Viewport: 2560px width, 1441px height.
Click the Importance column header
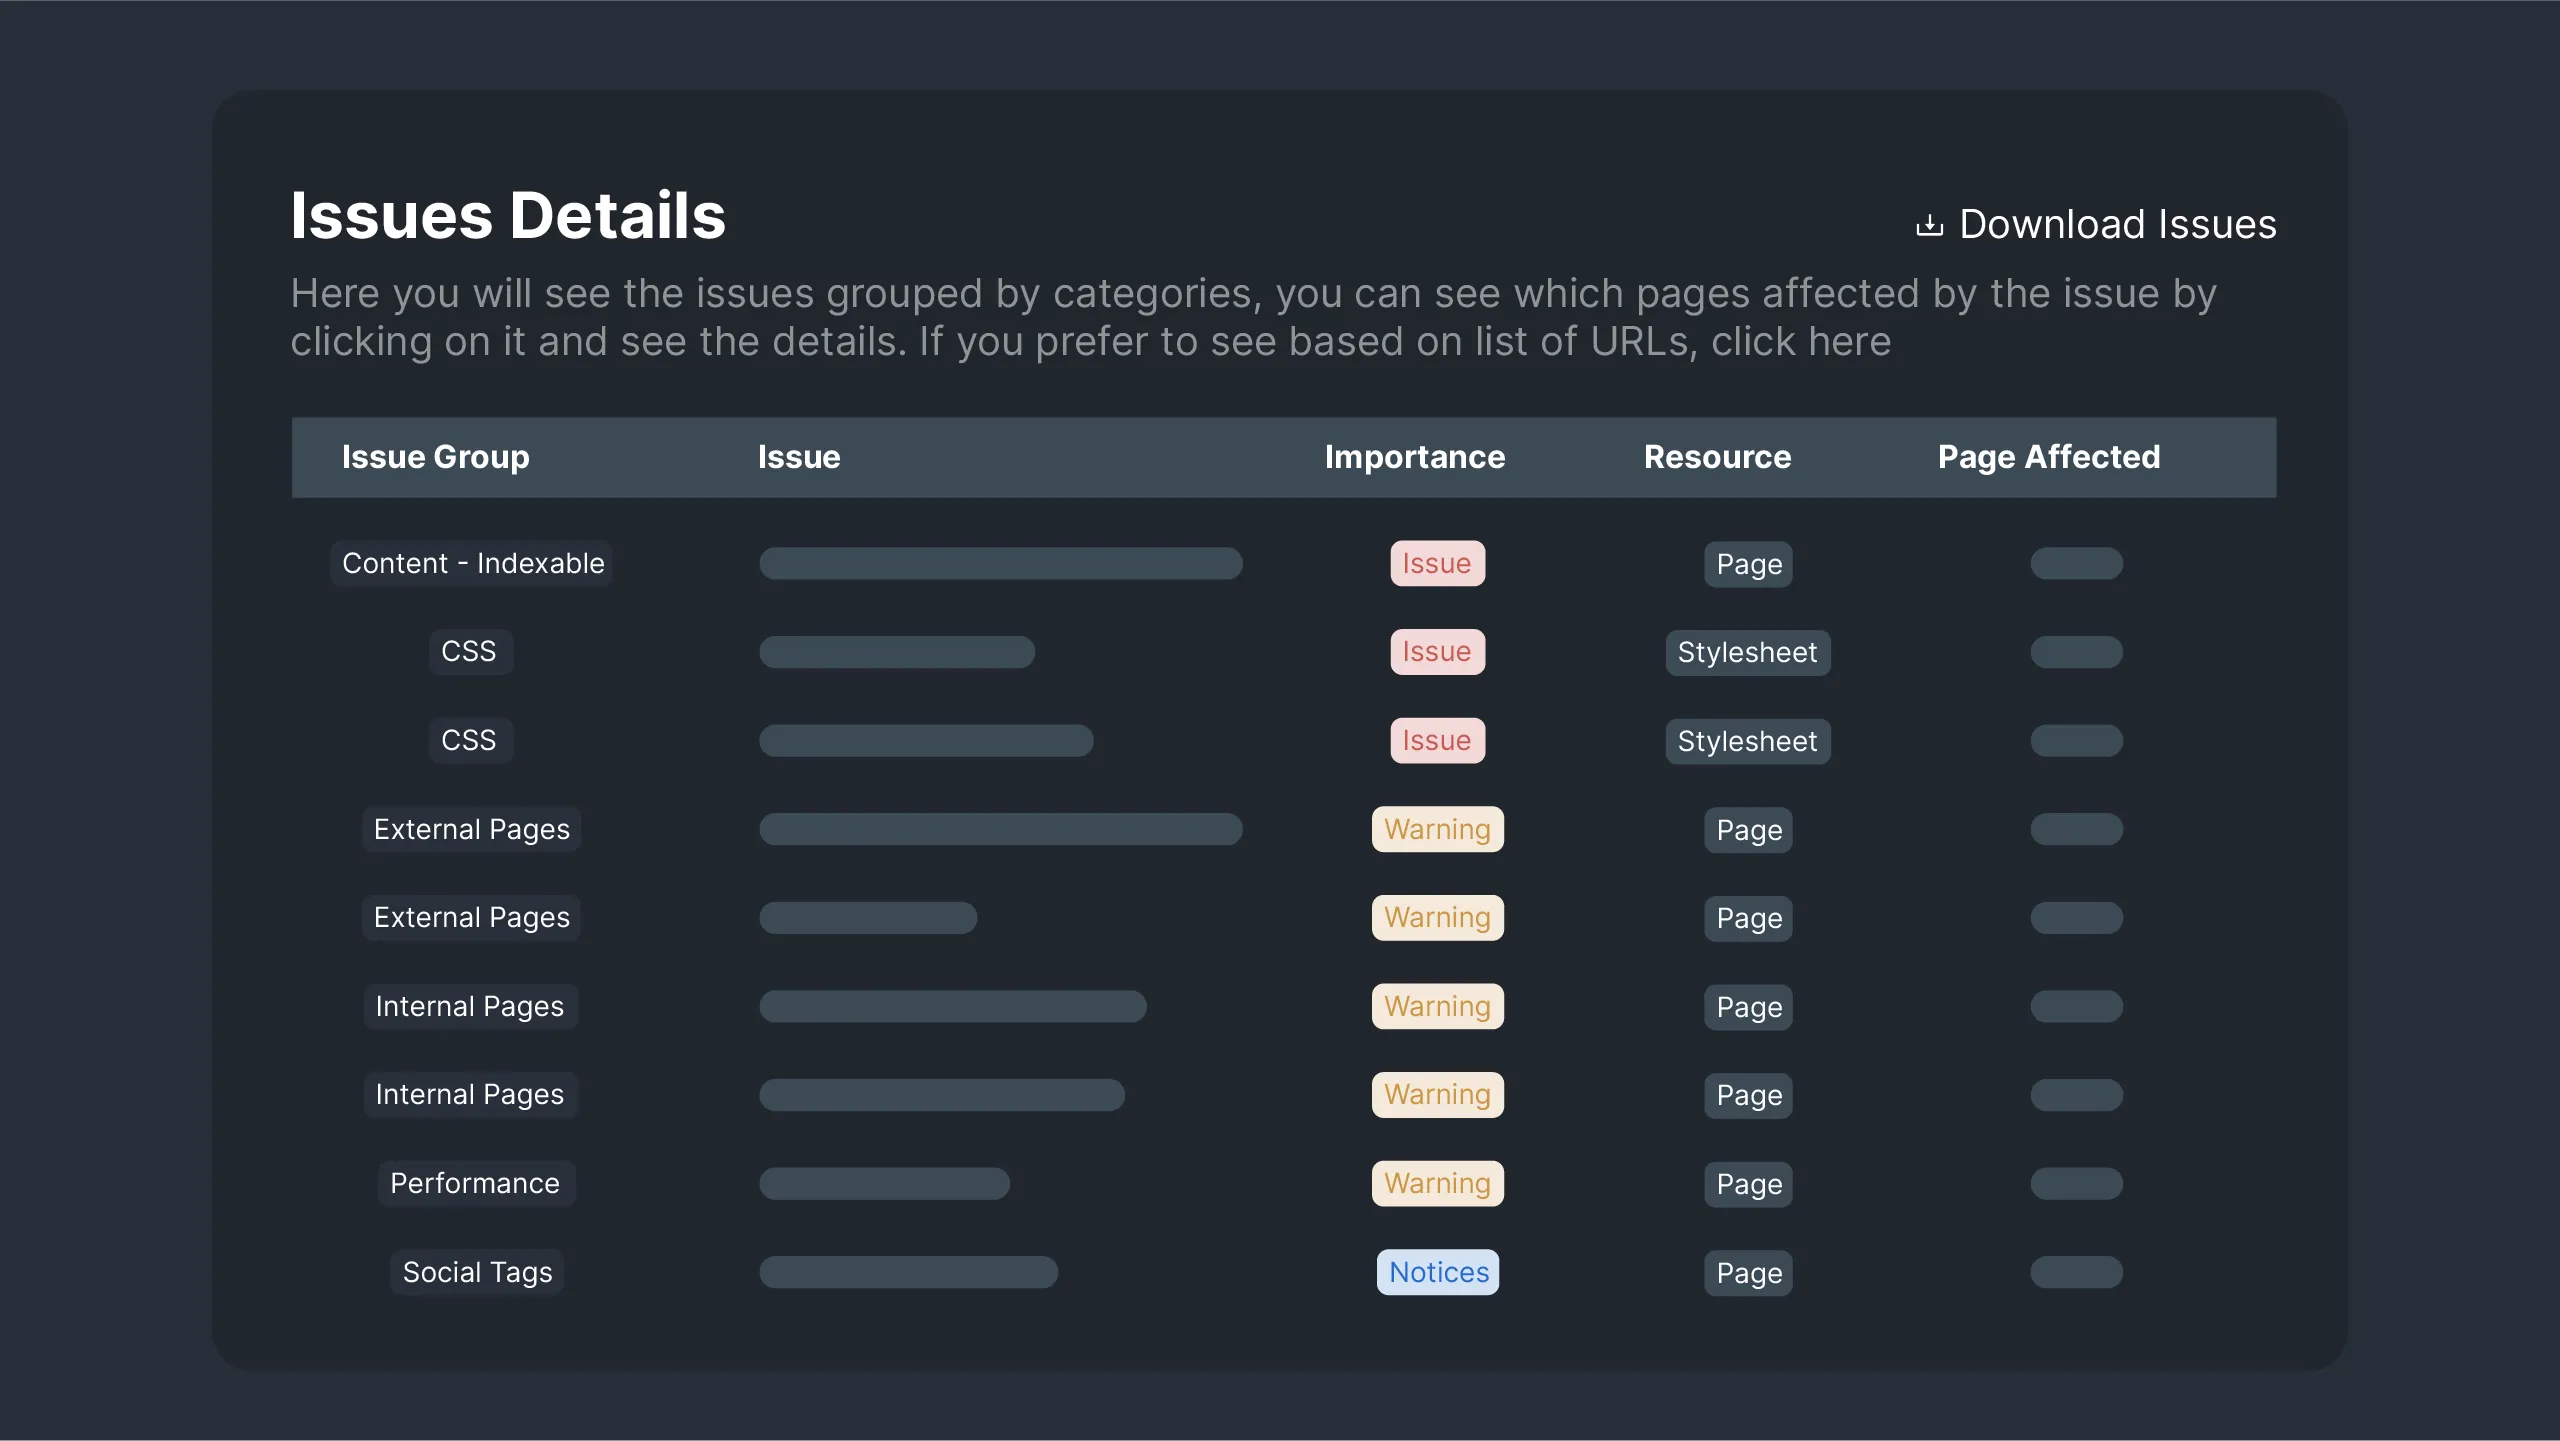pyautogui.click(x=1414, y=457)
